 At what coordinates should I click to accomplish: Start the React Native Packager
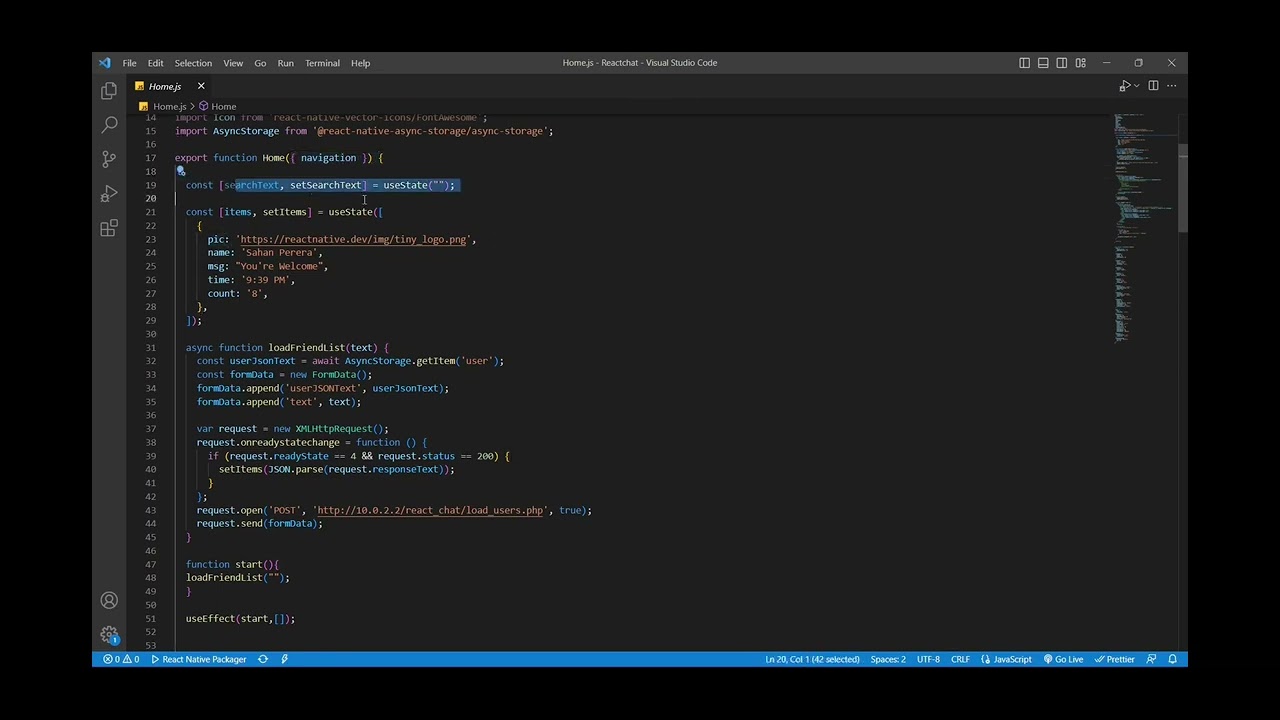198,659
